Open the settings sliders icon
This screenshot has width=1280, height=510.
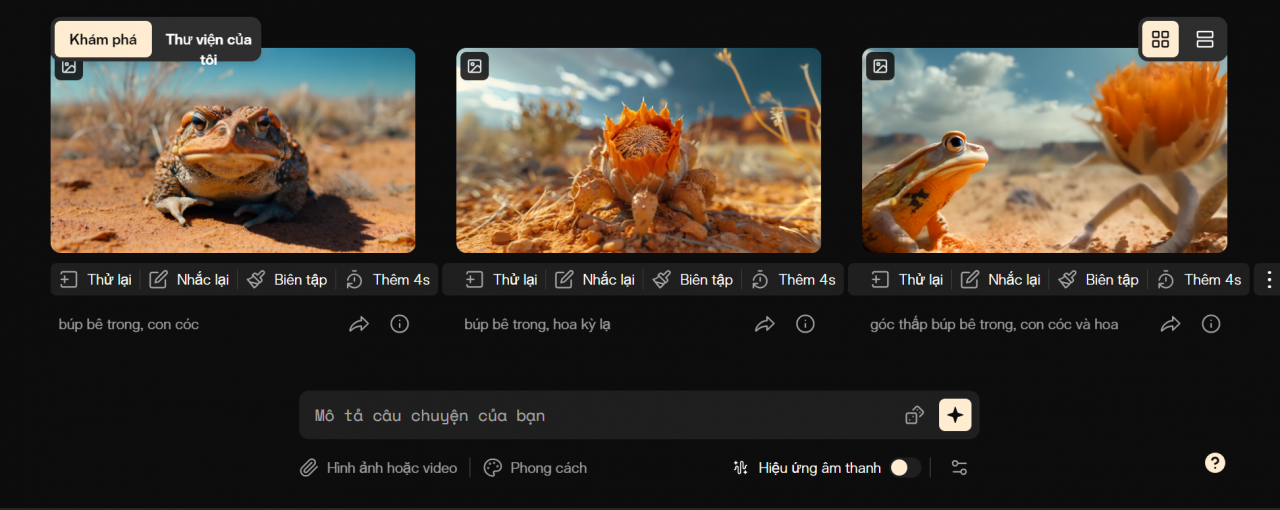click(959, 468)
